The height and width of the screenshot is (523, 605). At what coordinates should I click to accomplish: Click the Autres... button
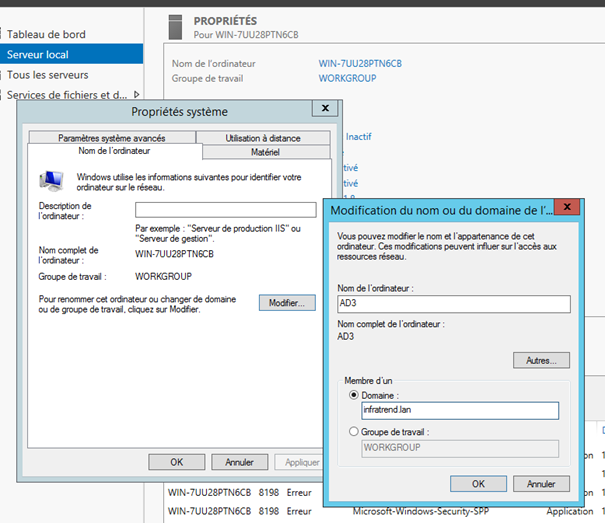[541, 360]
